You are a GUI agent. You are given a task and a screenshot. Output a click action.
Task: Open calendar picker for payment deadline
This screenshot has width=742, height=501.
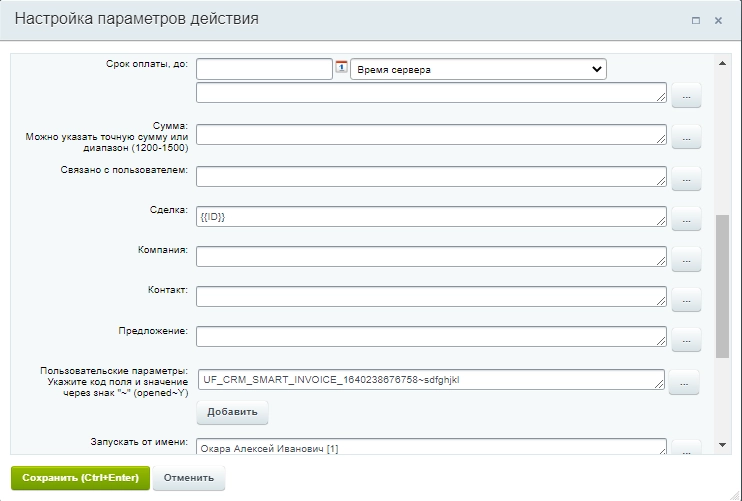point(341,68)
